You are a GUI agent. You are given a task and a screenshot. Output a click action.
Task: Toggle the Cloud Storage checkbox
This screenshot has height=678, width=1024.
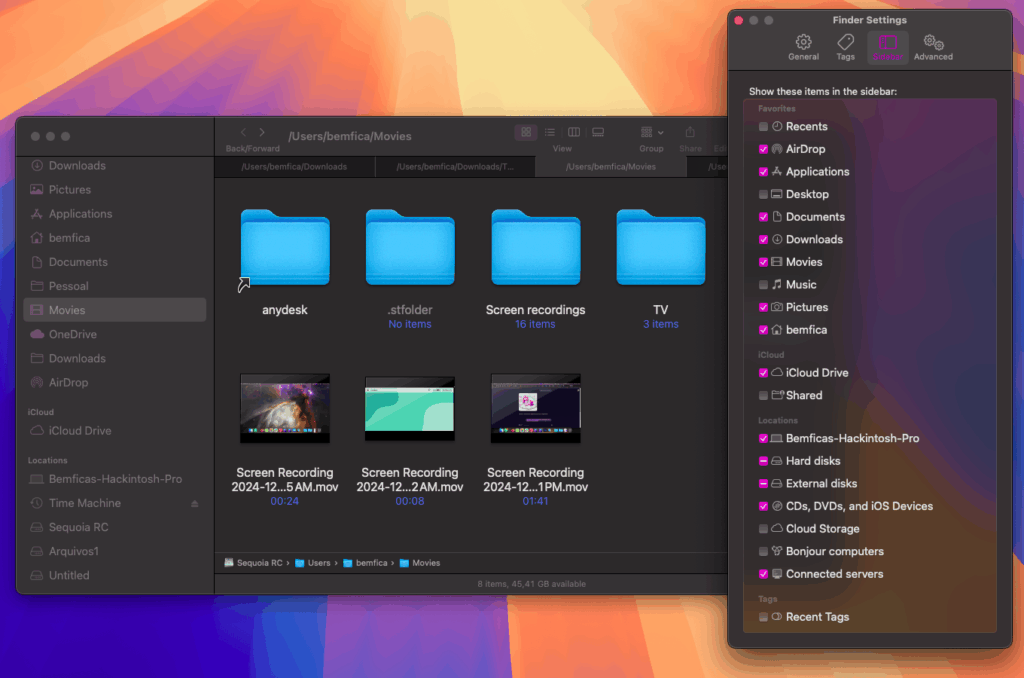coord(764,529)
